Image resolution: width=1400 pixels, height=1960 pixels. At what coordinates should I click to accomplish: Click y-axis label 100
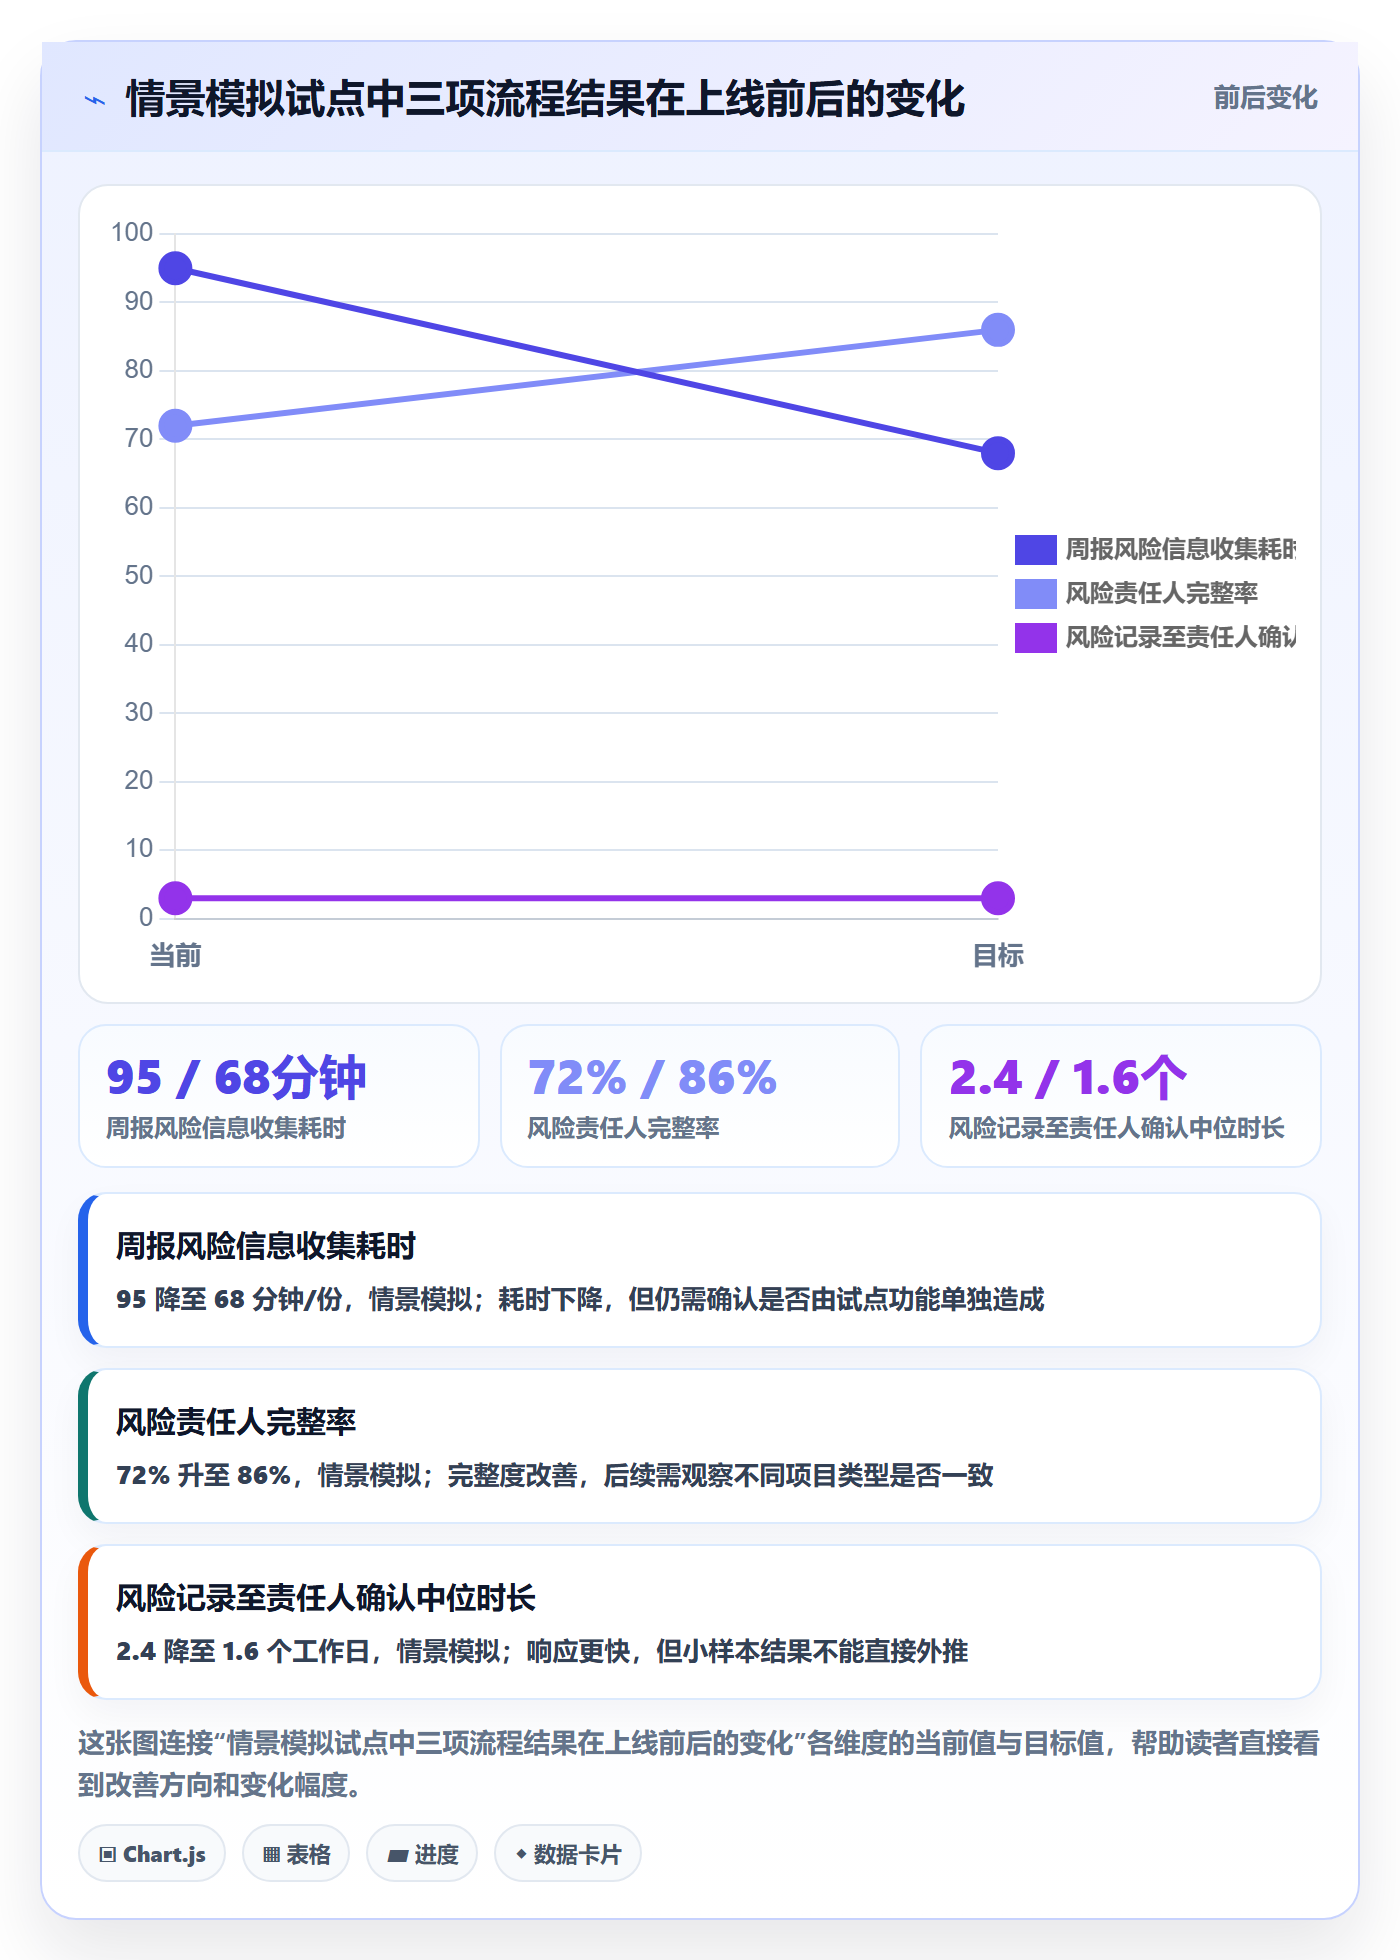coord(132,233)
